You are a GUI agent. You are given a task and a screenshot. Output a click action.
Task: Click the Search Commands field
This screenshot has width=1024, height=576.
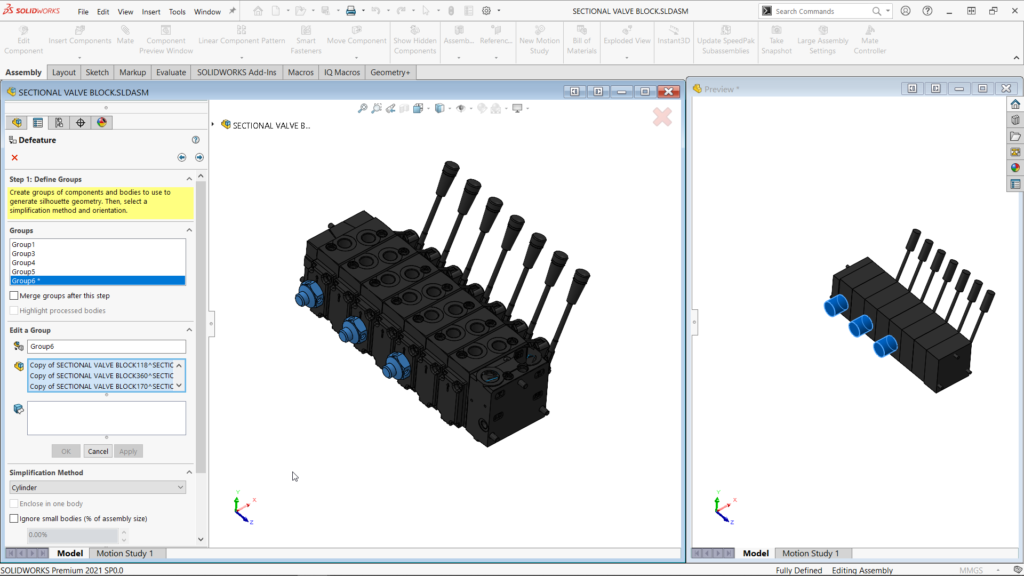(822, 11)
